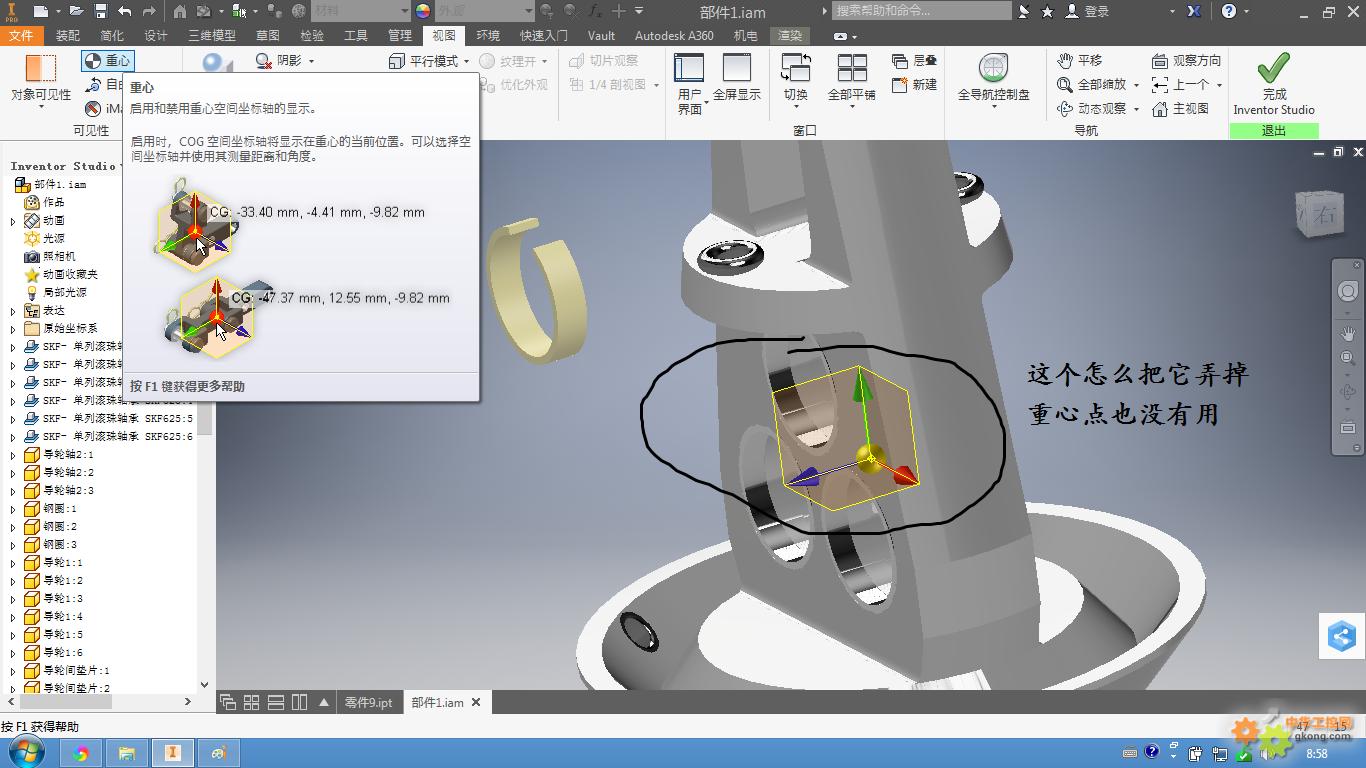Expand the 钢圈:1 tree node
1366x768 pixels.
point(13,508)
